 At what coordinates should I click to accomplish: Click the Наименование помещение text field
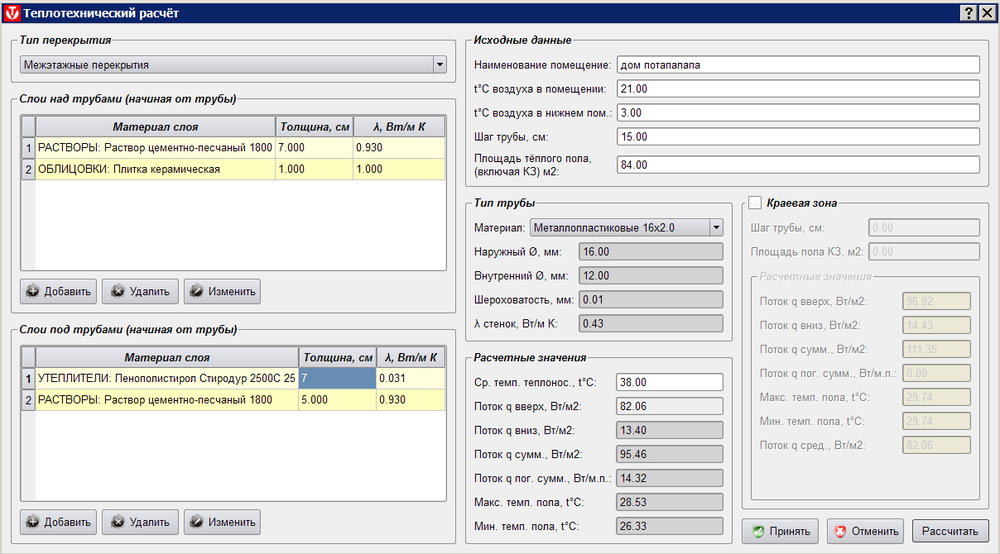(x=798, y=65)
